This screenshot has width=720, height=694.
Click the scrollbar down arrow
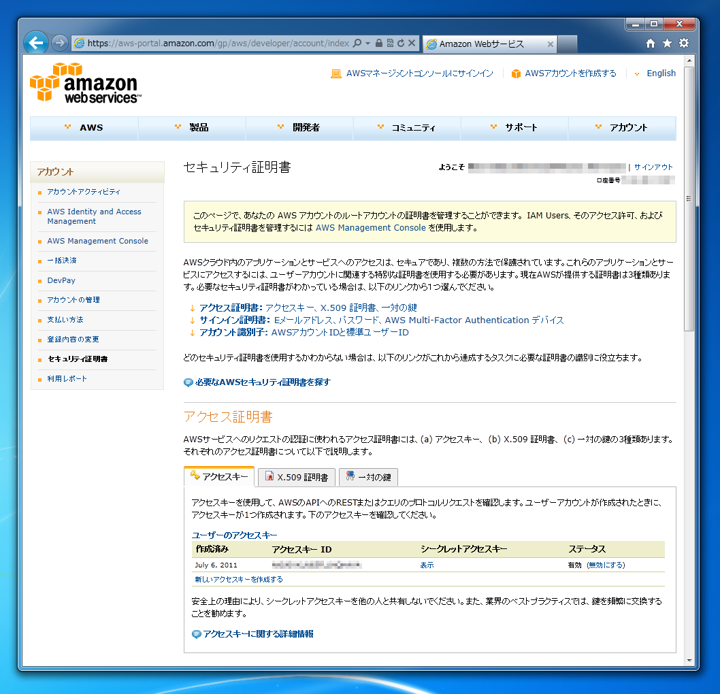(689, 660)
